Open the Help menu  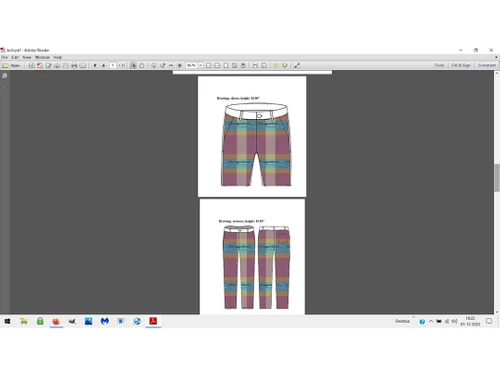(58, 57)
